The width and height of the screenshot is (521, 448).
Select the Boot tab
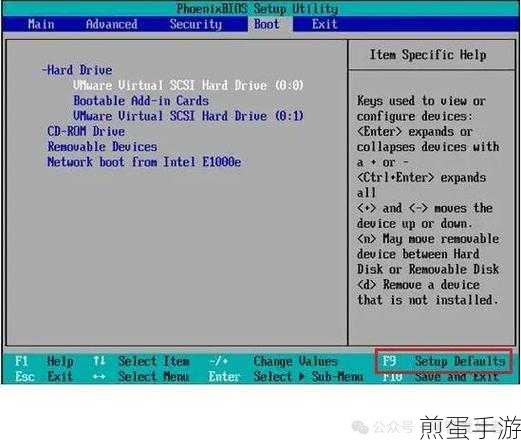point(267,24)
